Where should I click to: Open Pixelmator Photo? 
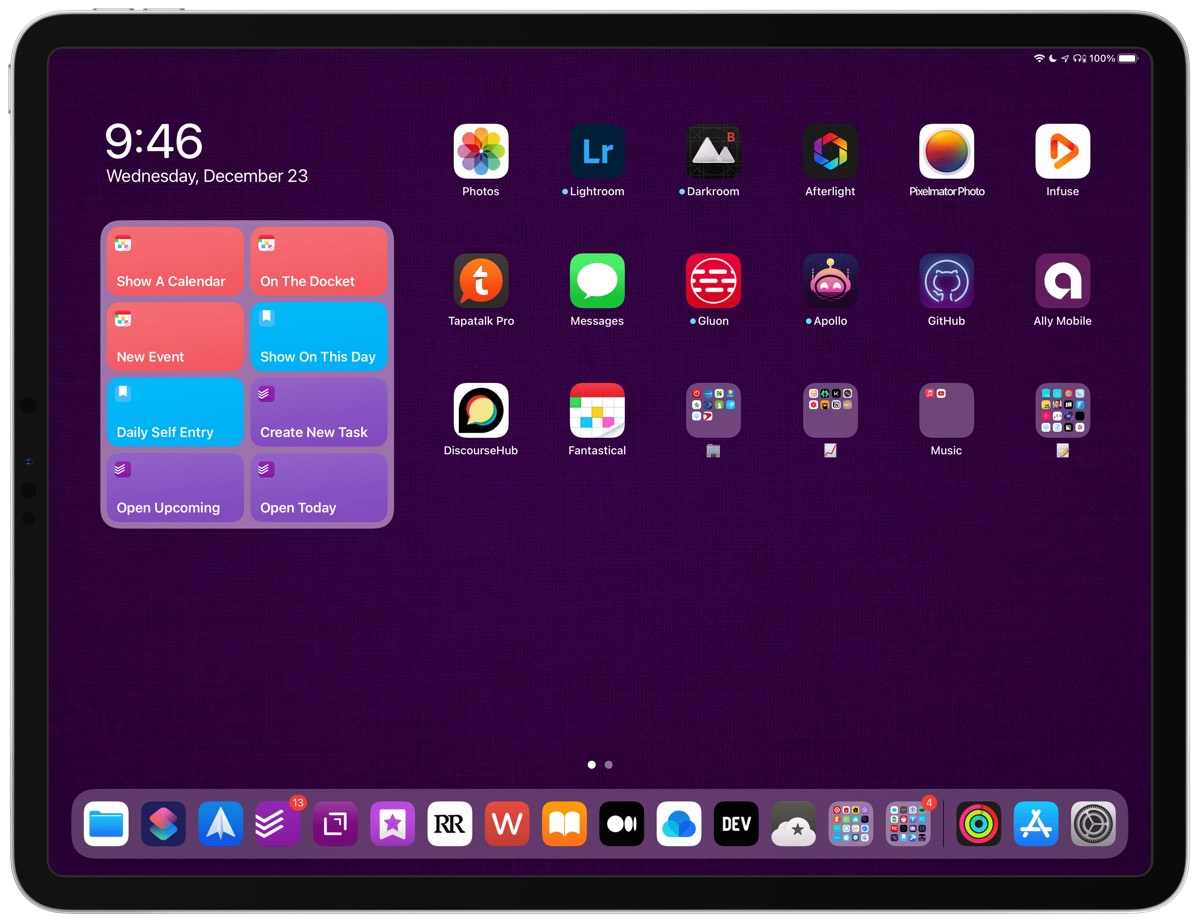point(946,151)
